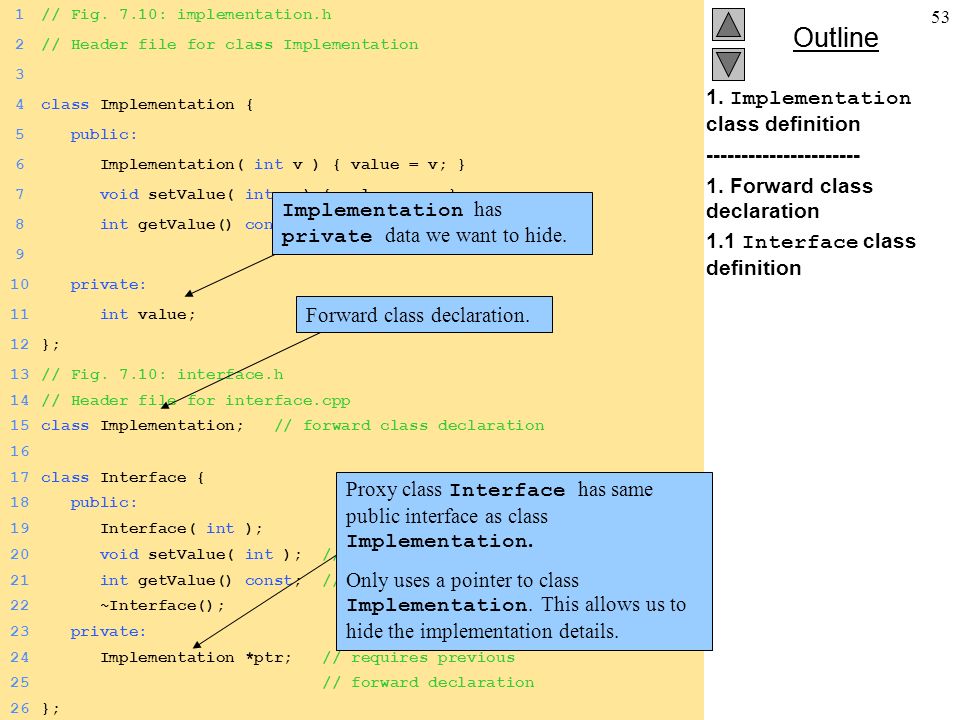Click comment 'forward class declaration' on line 15
Image resolution: width=960 pixels, height=720 pixels.
pyautogui.click(x=409, y=426)
